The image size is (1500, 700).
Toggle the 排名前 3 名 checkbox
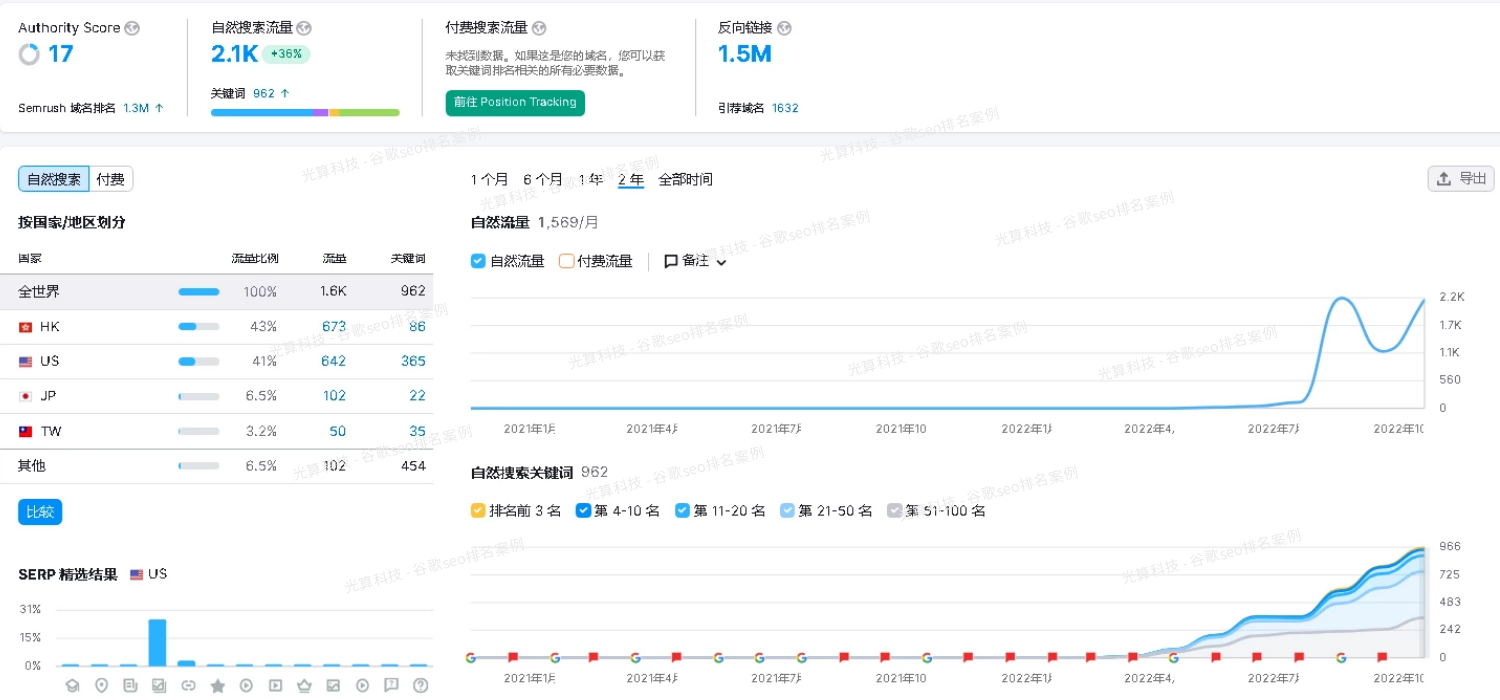click(x=478, y=511)
